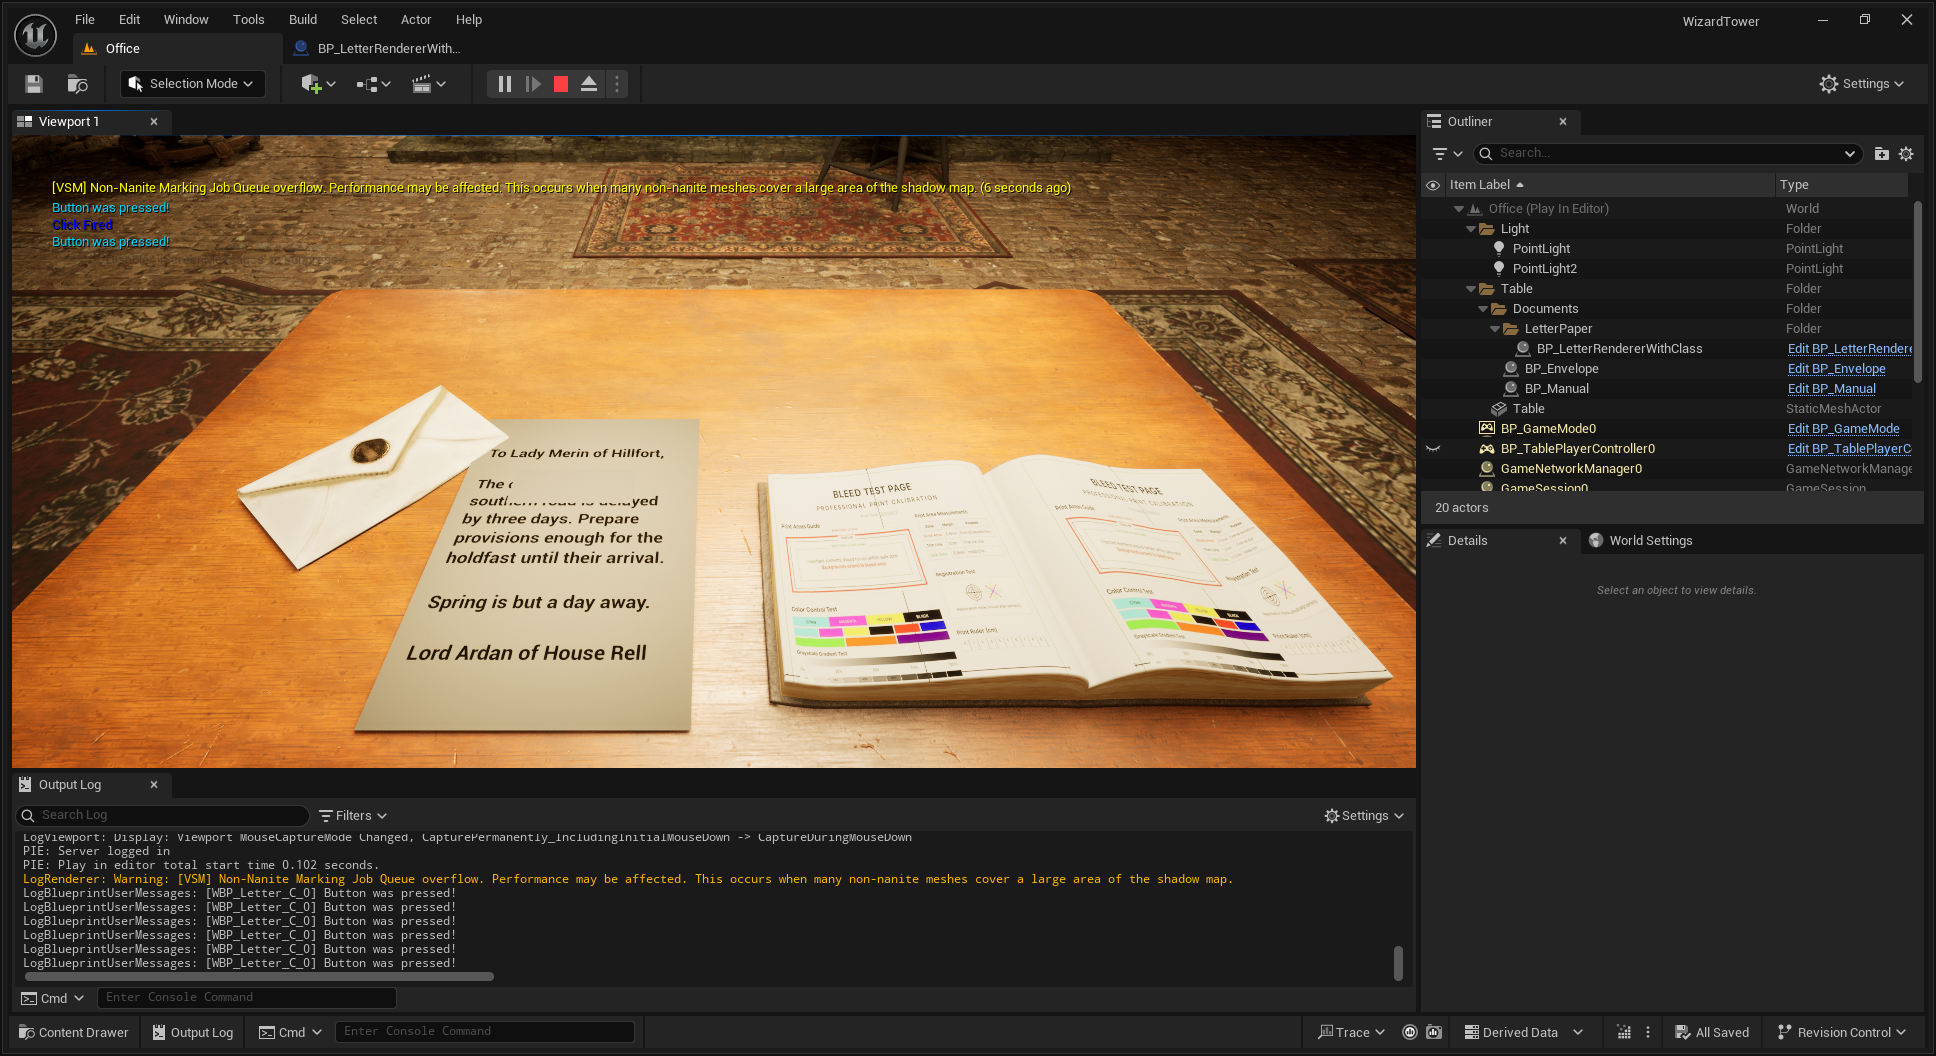Open the Outliner settings gear
This screenshot has height=1056, width=1936.
tap(1906, 154)
